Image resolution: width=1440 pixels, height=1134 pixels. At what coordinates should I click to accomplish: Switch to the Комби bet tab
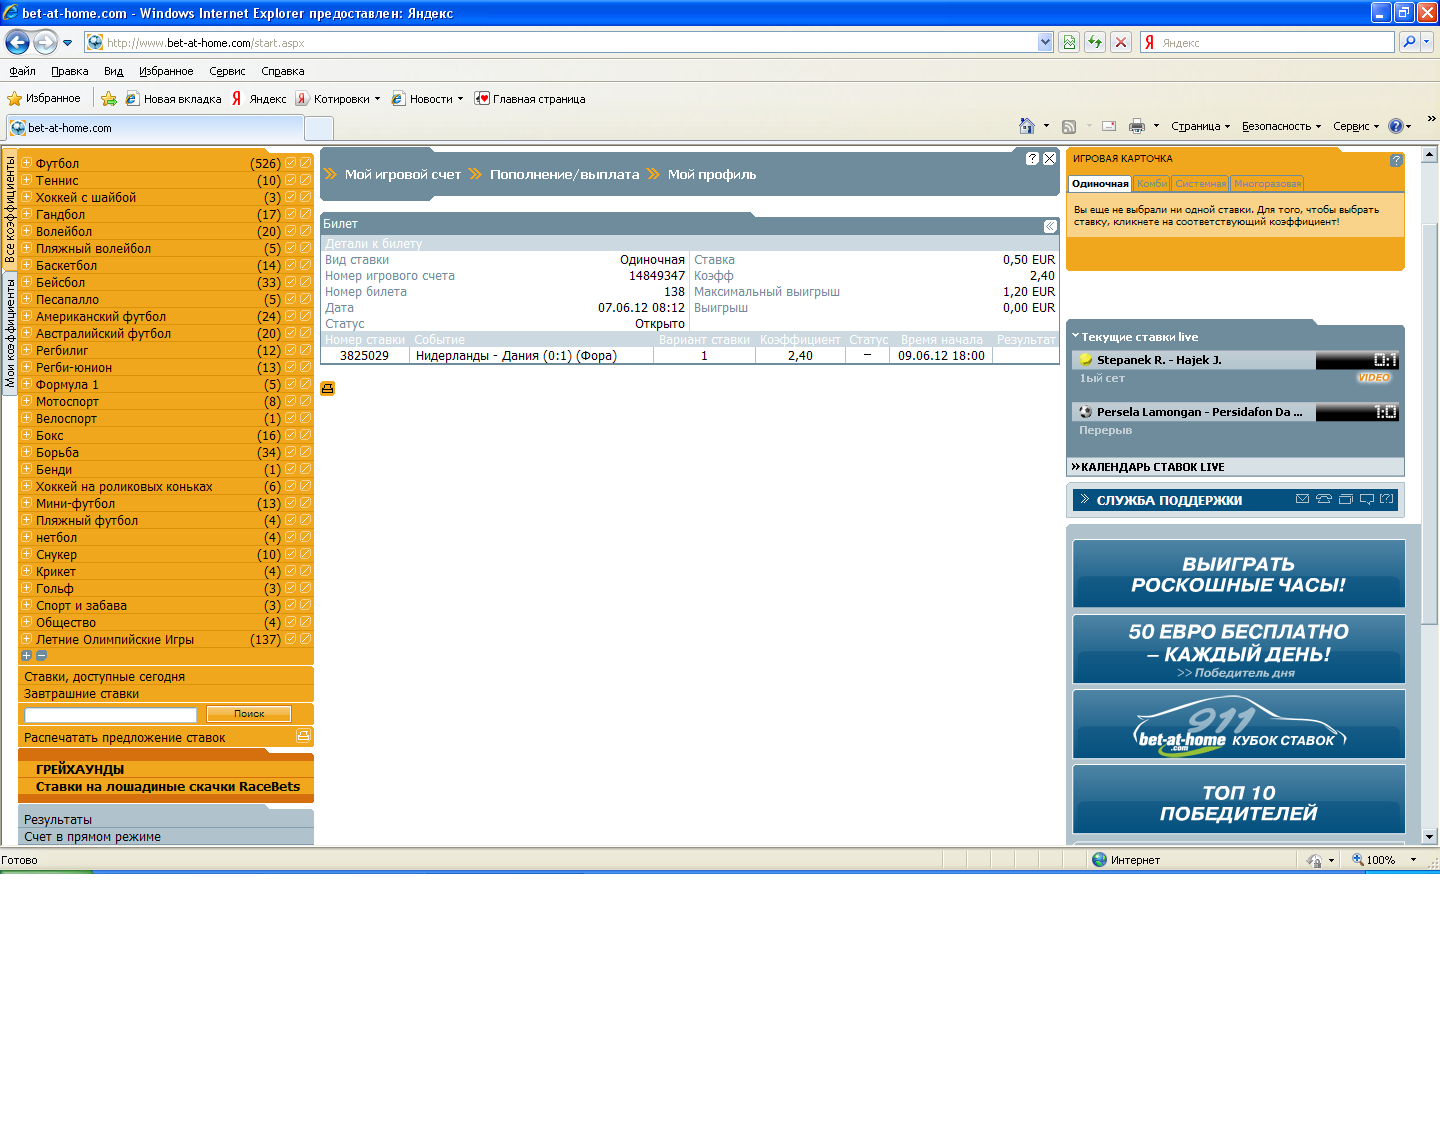point(1152,184)
